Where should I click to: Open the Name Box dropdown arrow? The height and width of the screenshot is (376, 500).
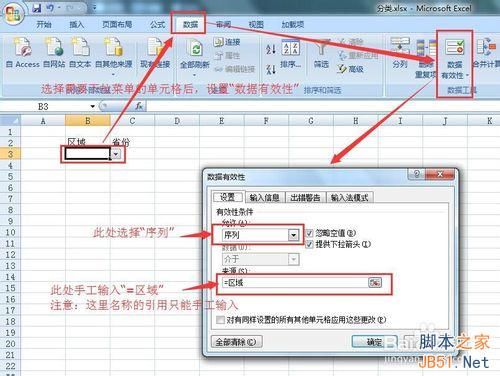[92, 106]
